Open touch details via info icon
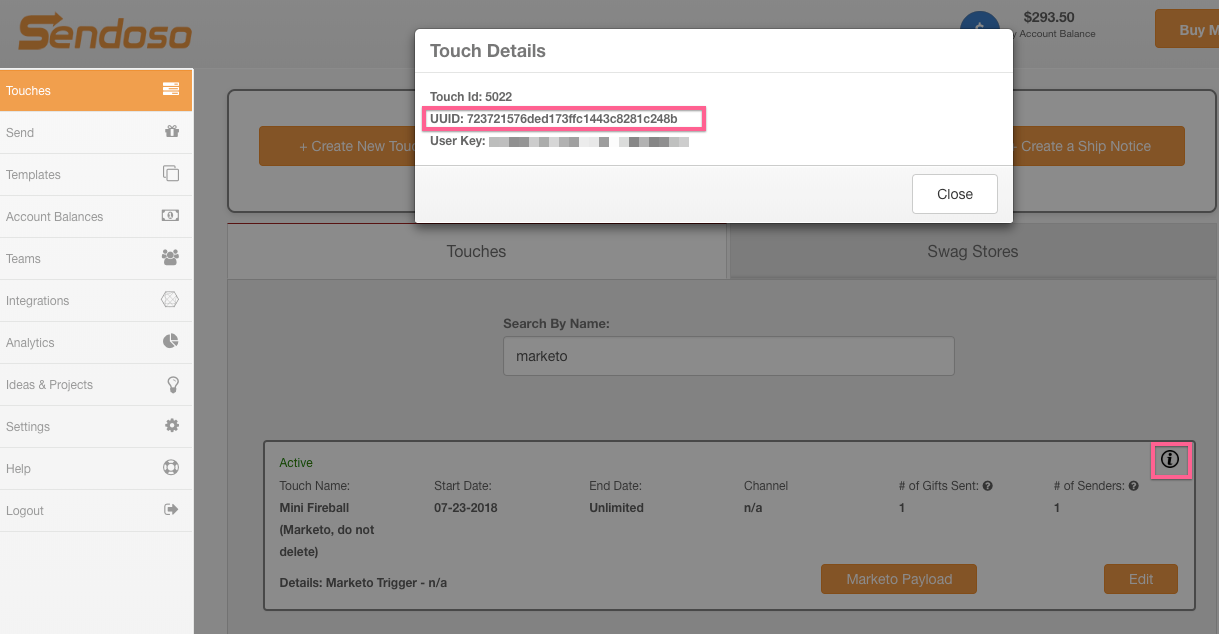This screenshot has width=1219, height=634. tap(1170, 460)
